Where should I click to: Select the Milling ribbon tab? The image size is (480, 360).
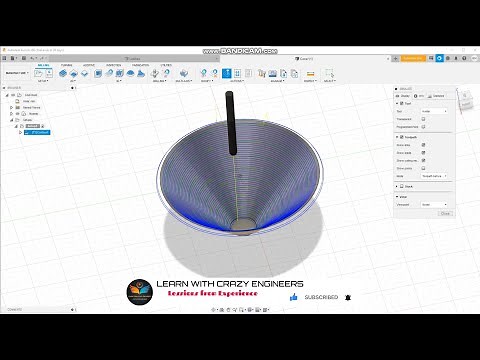pos(44,65)
